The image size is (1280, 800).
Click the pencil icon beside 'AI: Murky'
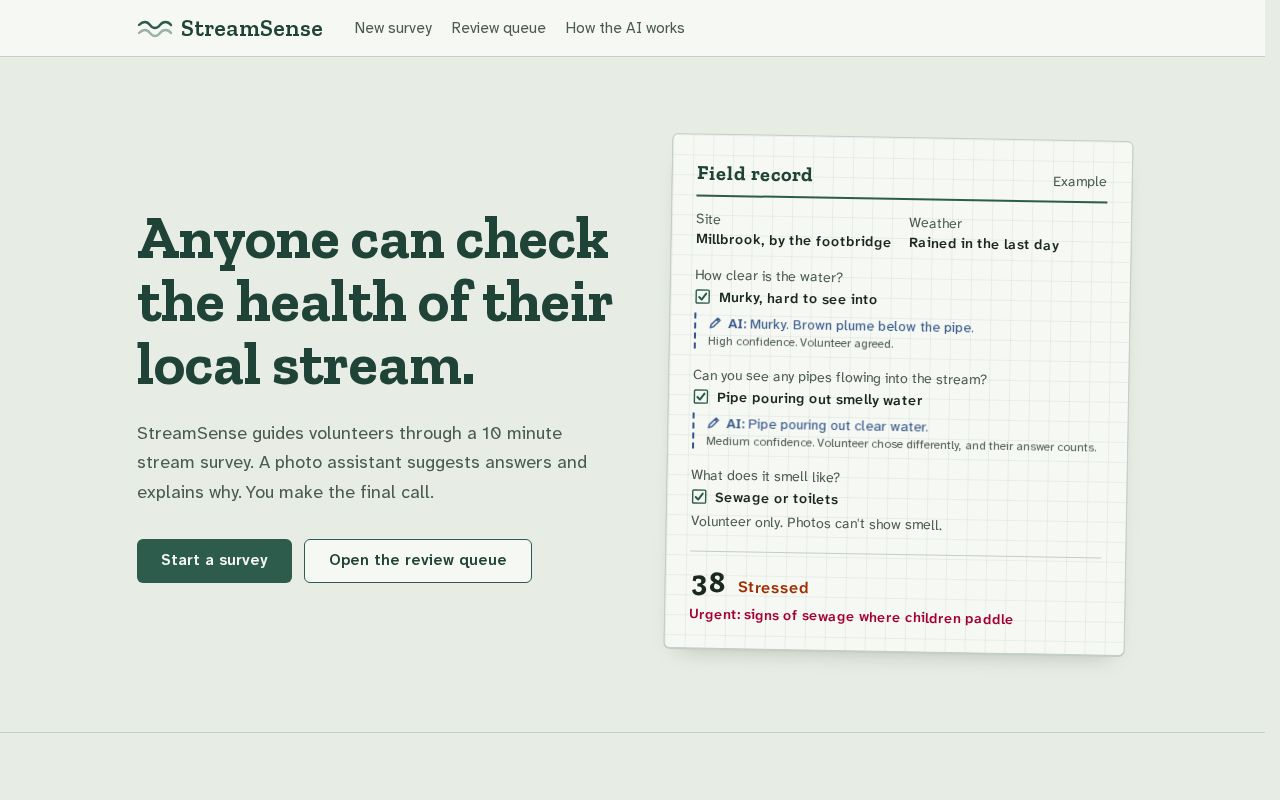pyautogui.click(x=715, y=323)
